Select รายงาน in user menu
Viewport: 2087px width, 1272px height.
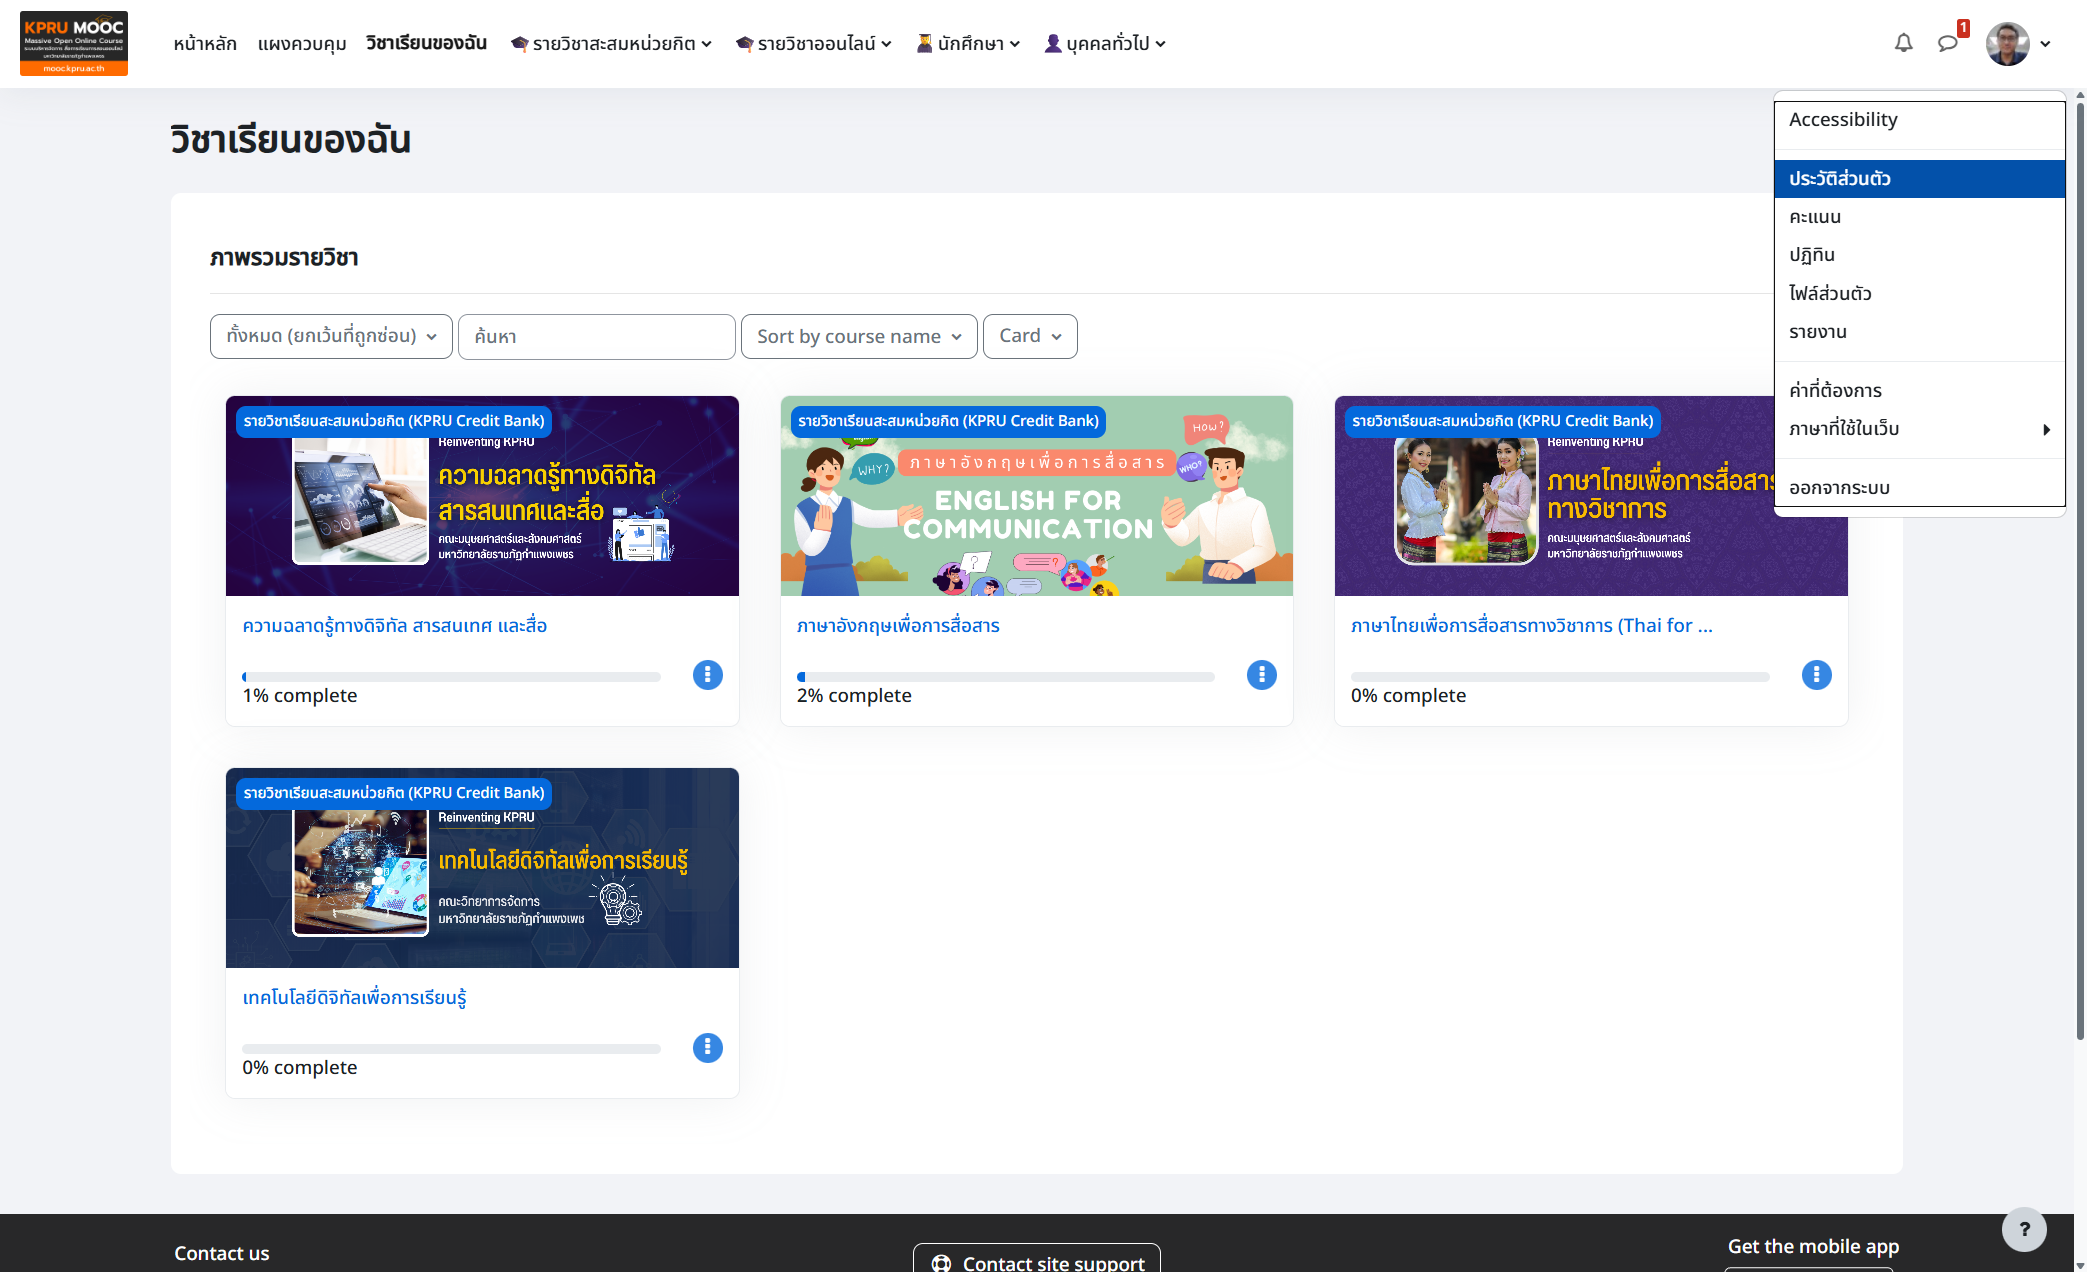[x=1919, y=332]
